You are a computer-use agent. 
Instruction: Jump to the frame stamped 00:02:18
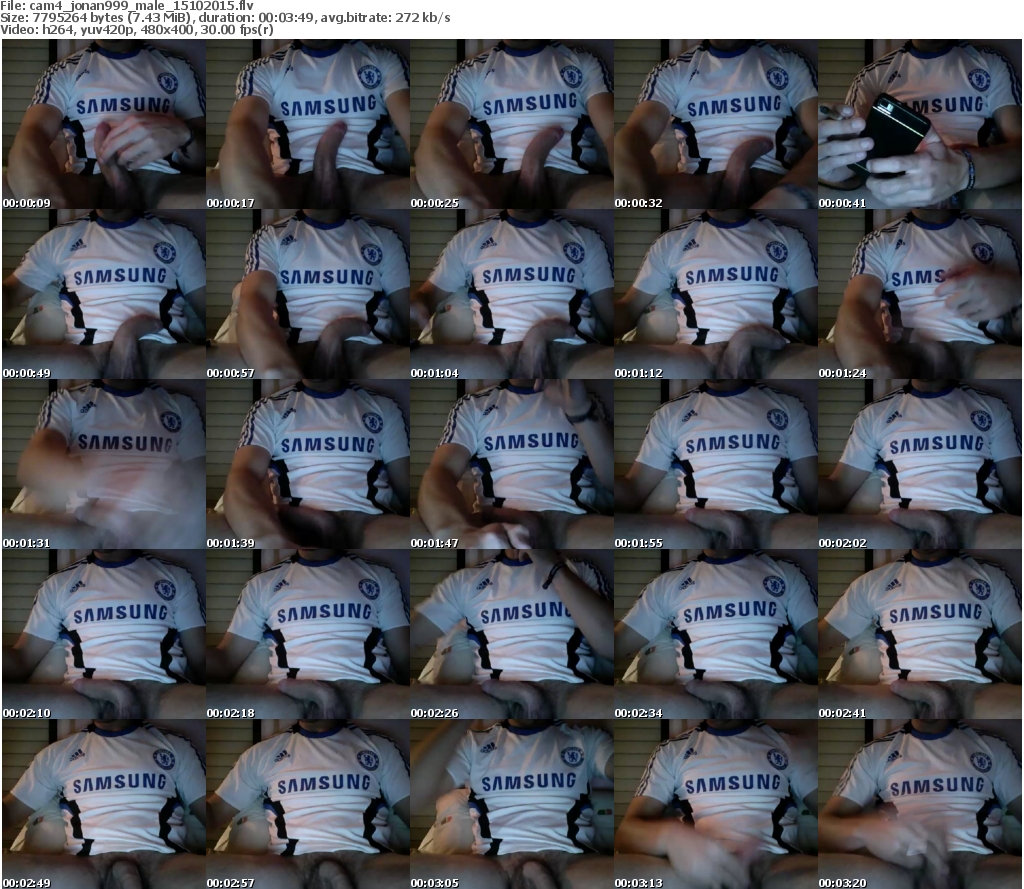click(308, 634)
